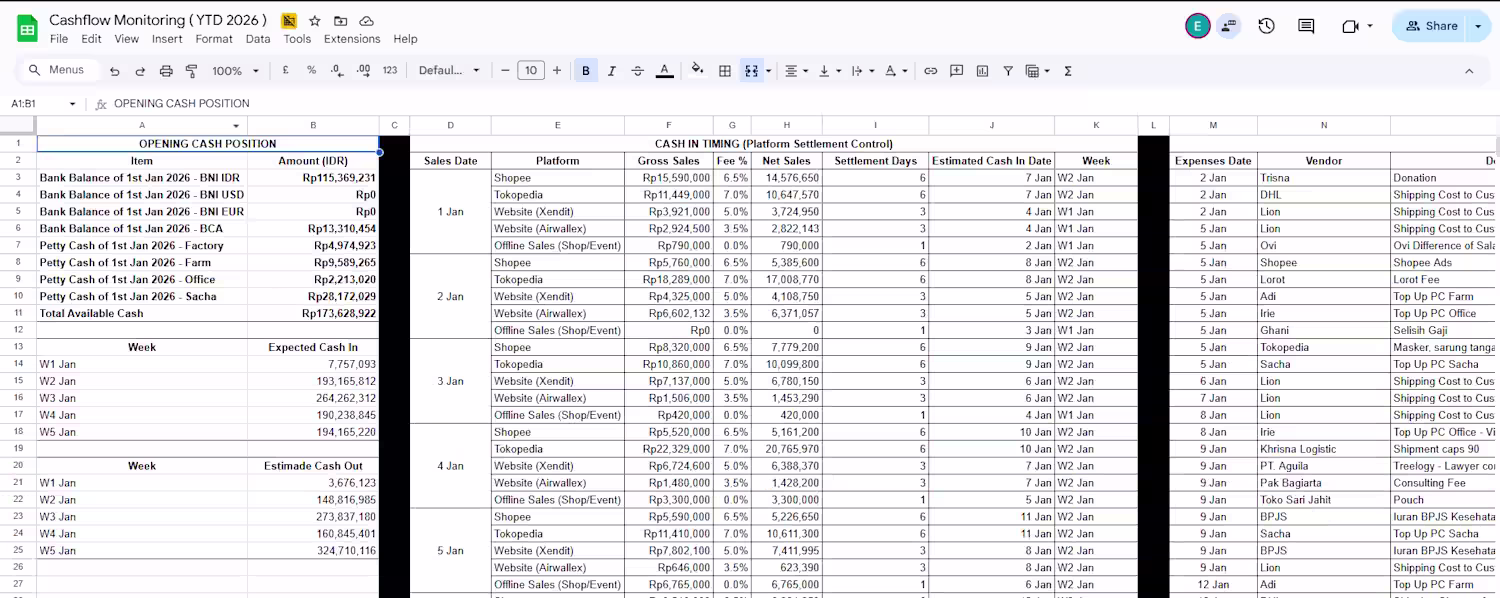Star the Cashflow Monitoring document
This screenshot has height=598, width=1500.
[315, 21]
